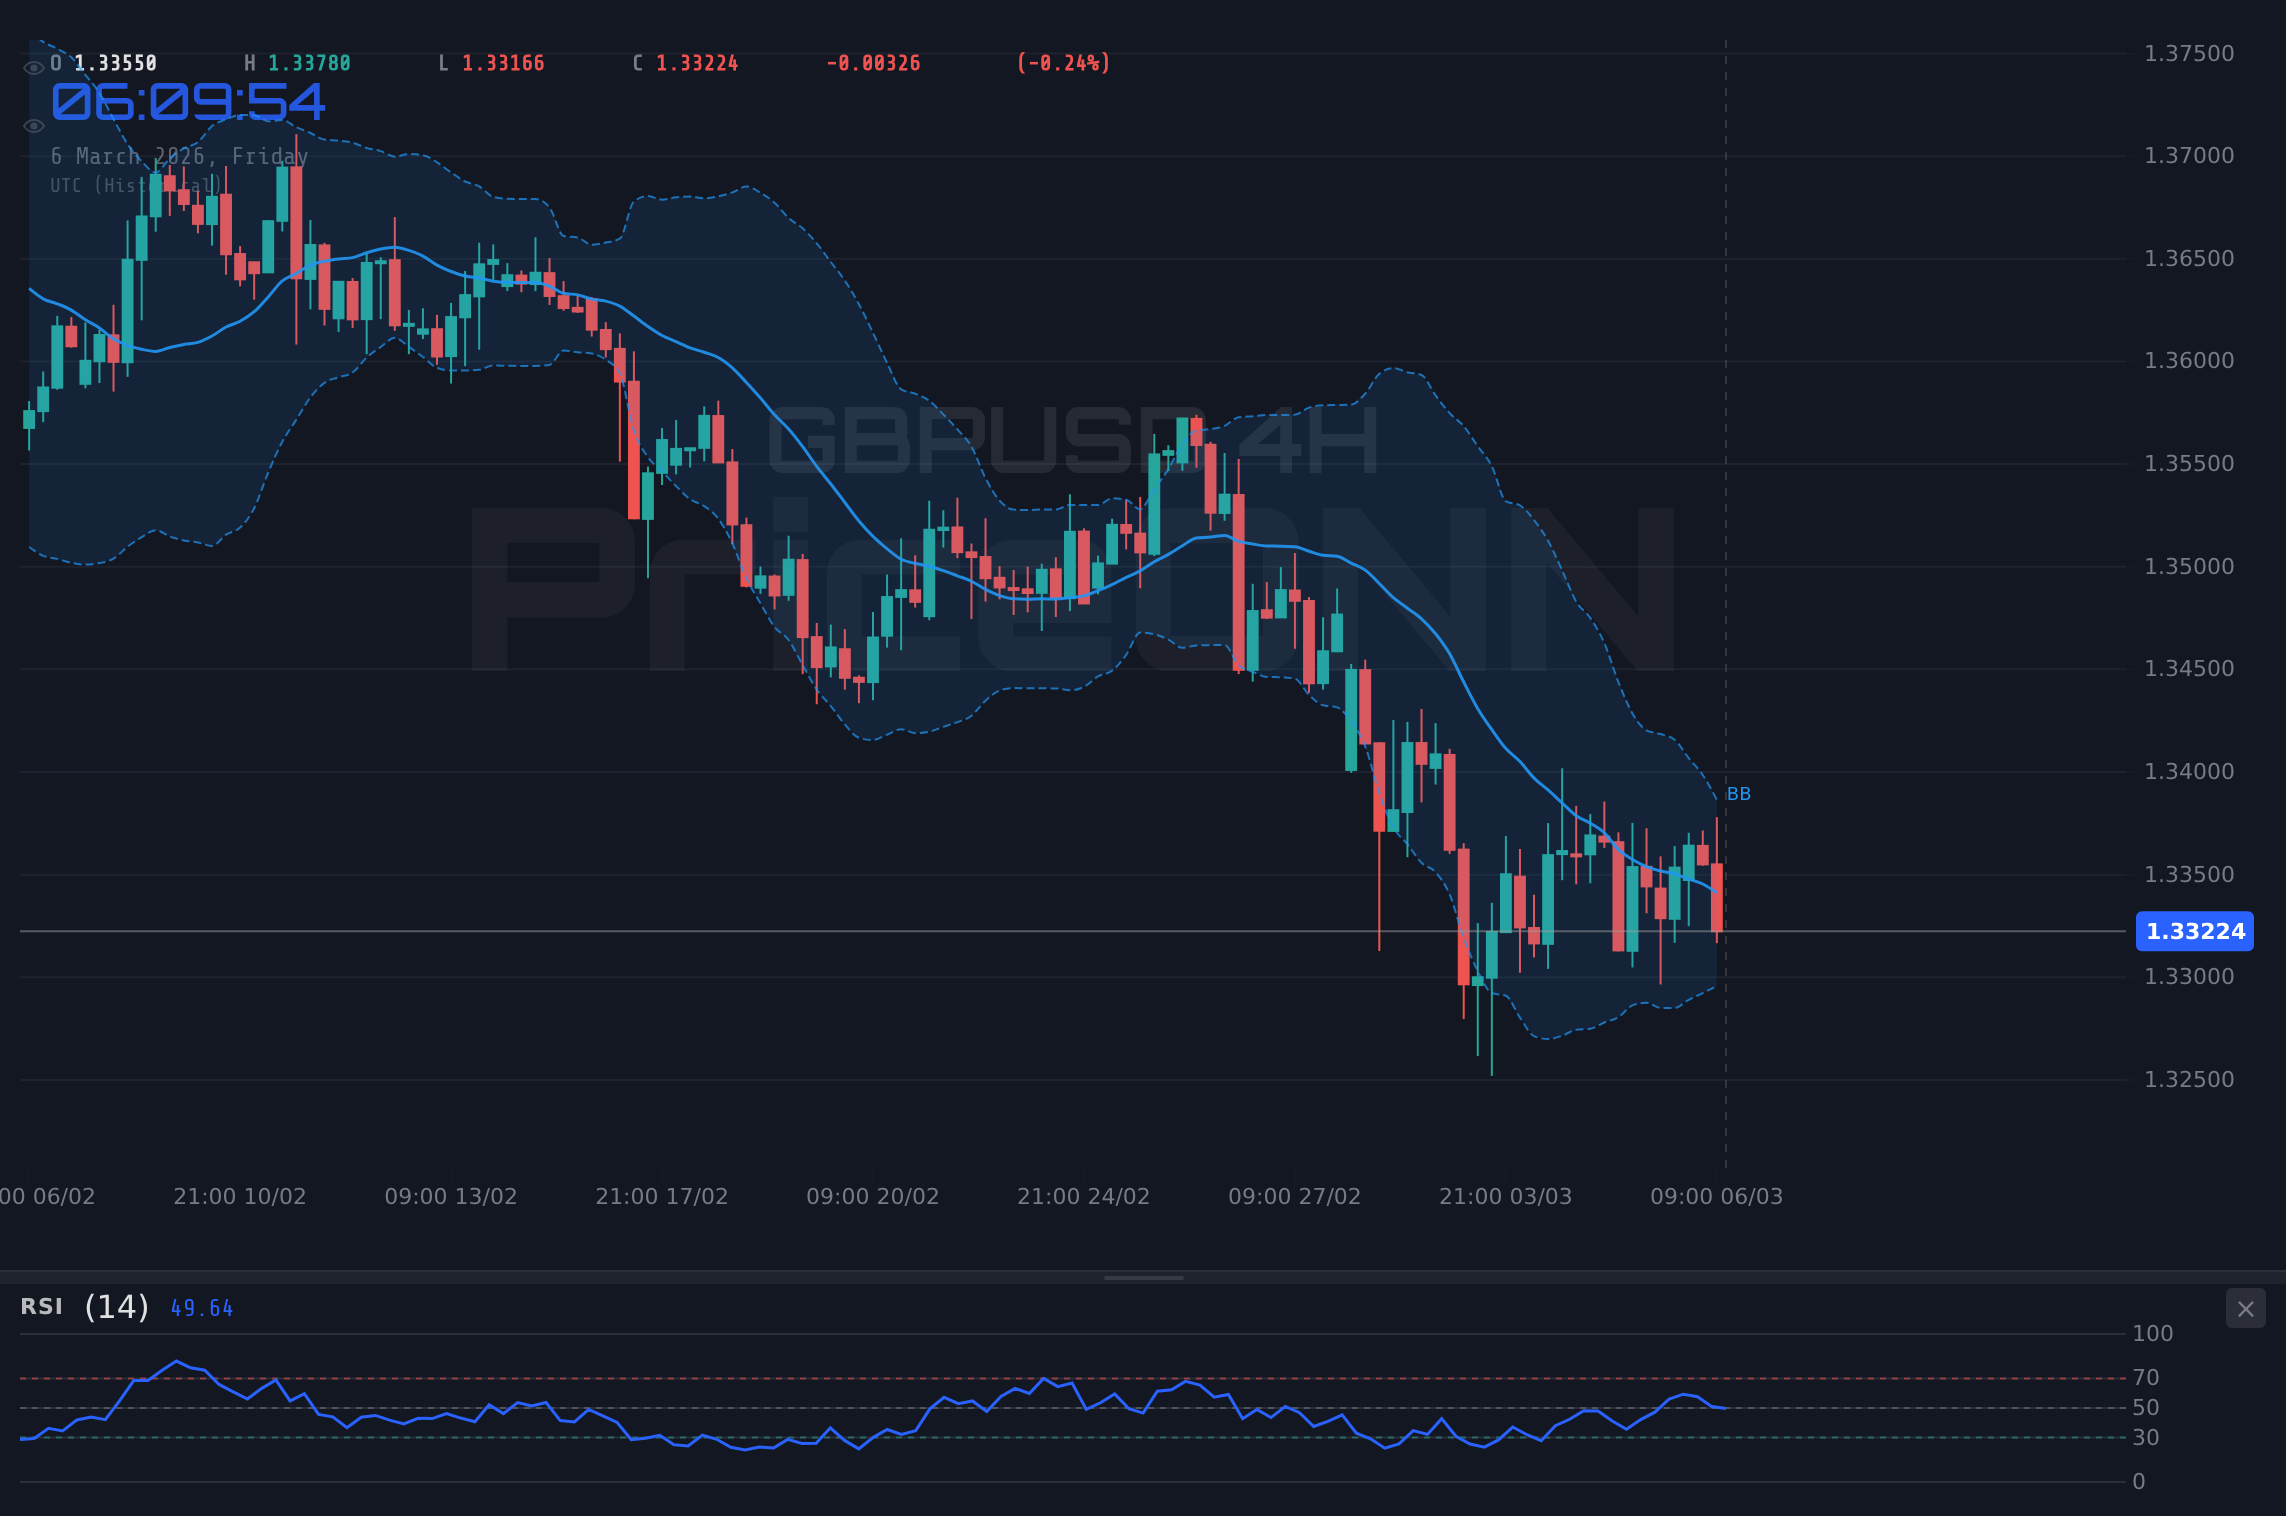Click the 1.33500 price axis label
The image size is (2286, 1516).
point(2189,875)
